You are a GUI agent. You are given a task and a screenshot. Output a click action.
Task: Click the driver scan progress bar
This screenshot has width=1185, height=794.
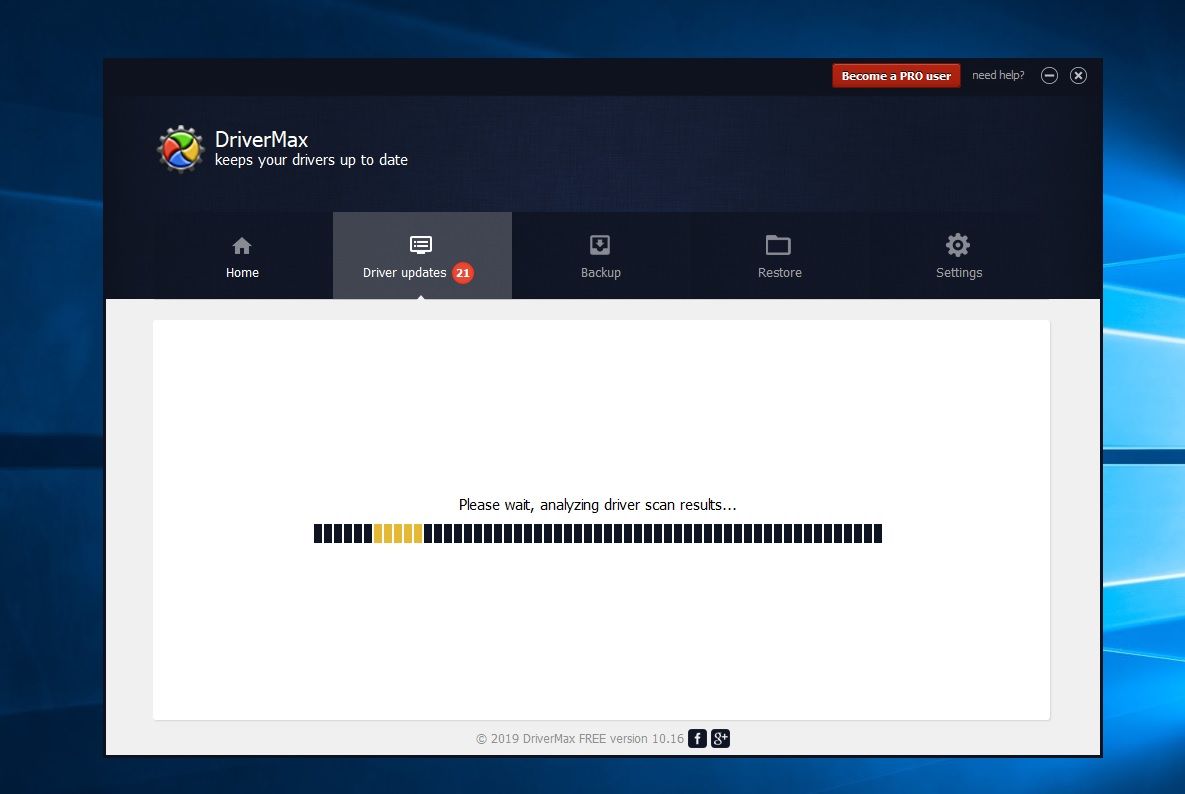click(597, 533)
